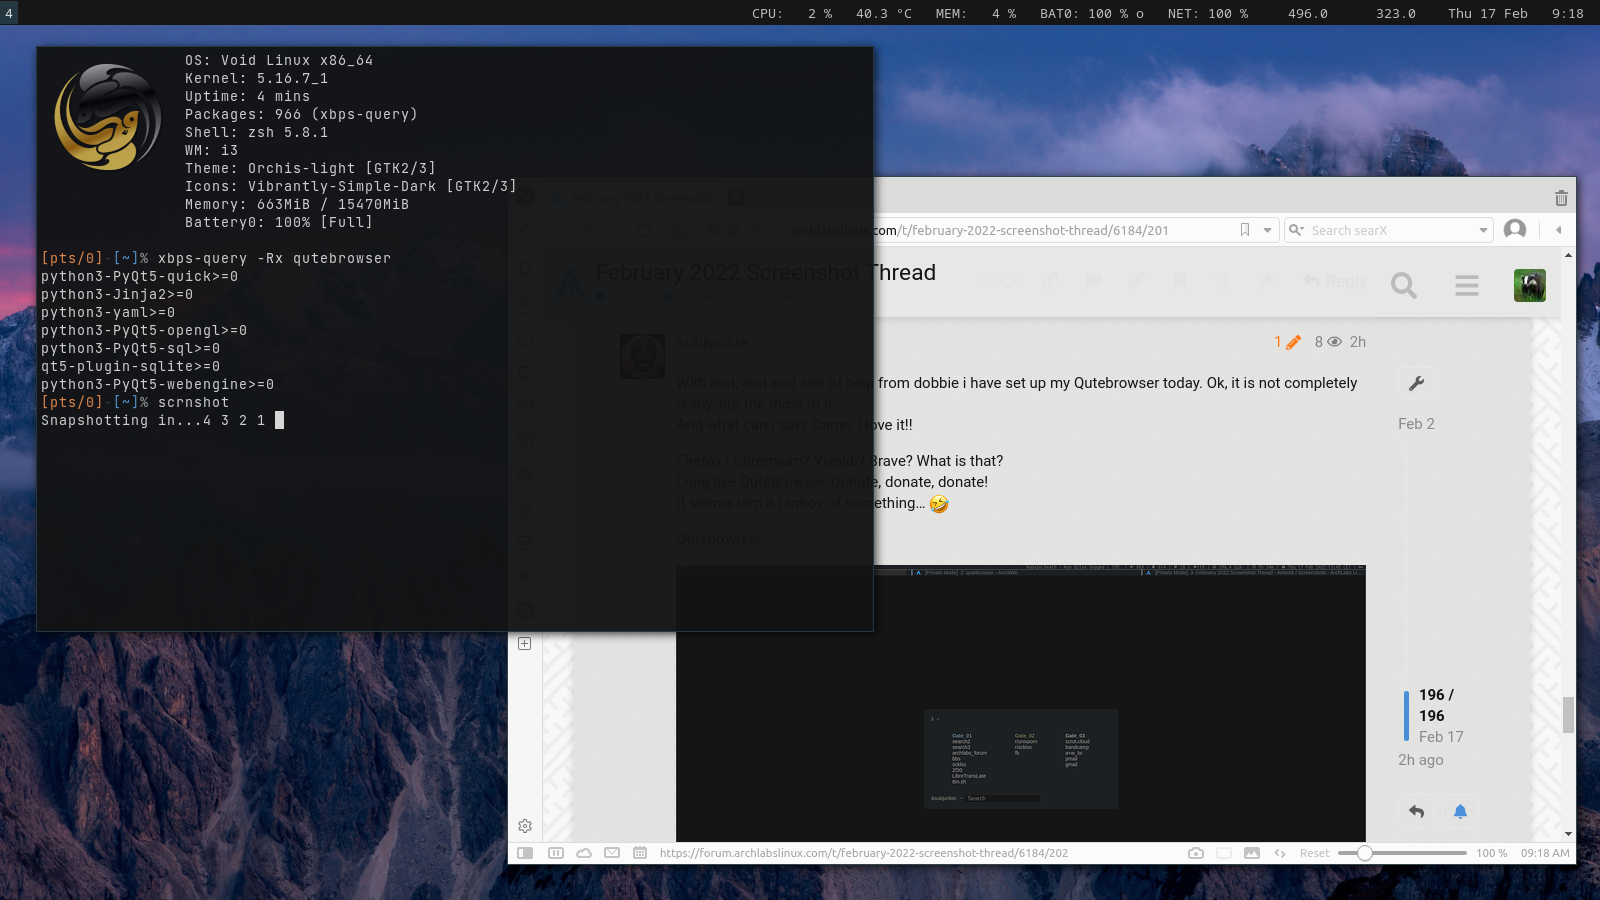Click the browser page scrollbar thumb

tap(1568, 714)
